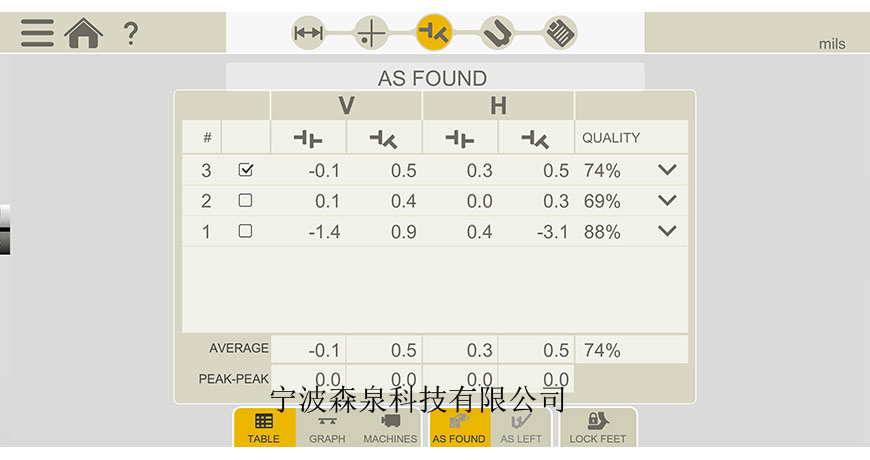The image size is (870, 460).
Task: Expand details for the 74% quality row
Action: [x=667, y=170]
